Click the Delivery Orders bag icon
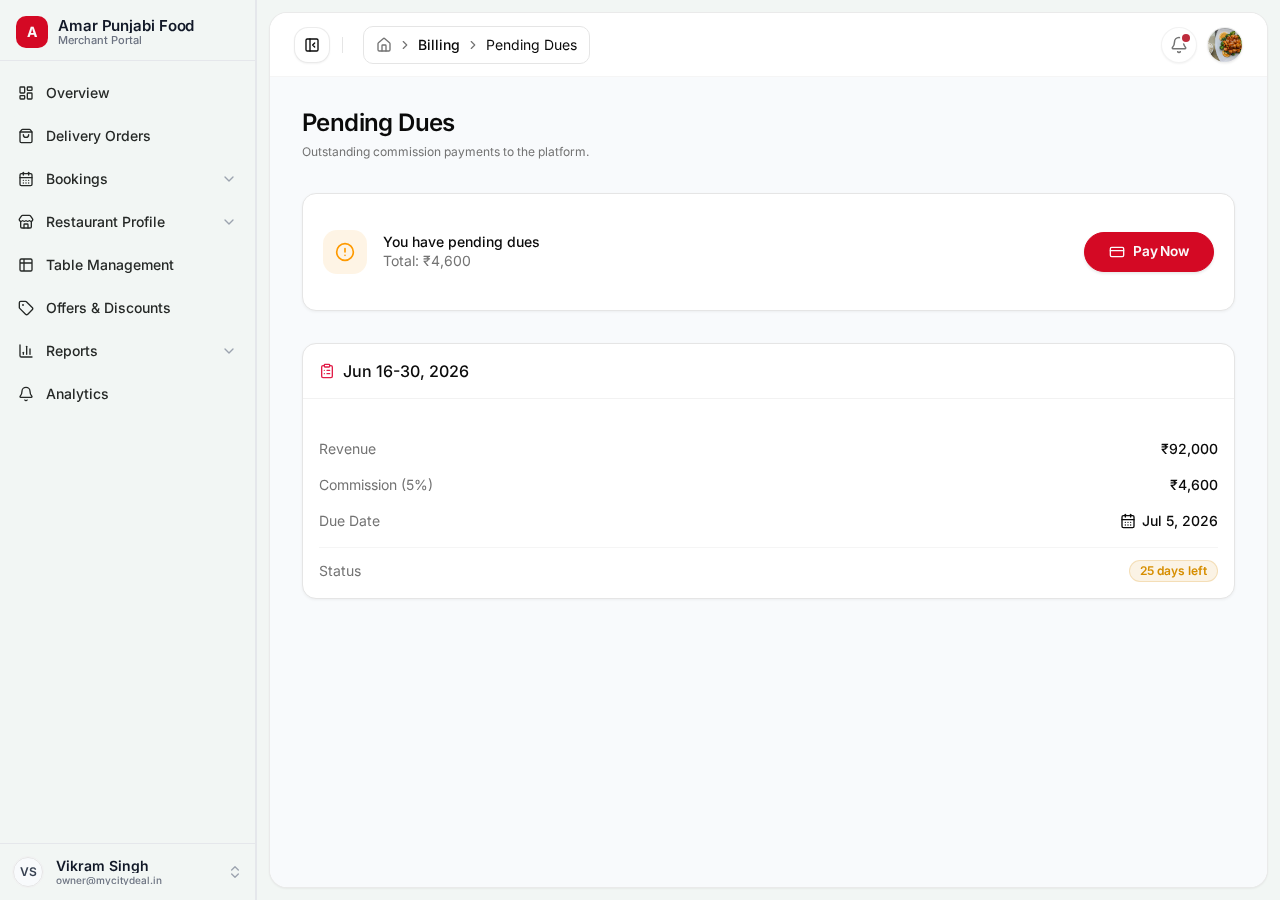The image size is (1280, 900). point(26,136)
